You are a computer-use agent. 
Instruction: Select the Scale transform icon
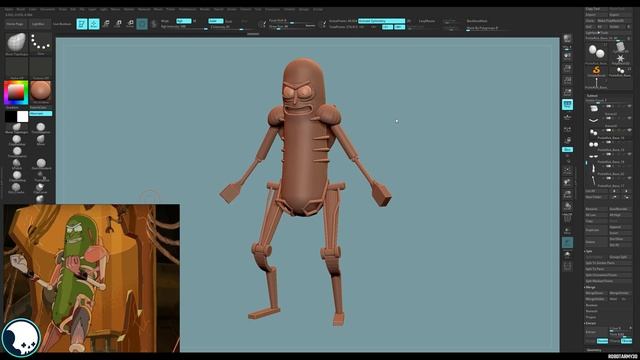pos(118,24)
